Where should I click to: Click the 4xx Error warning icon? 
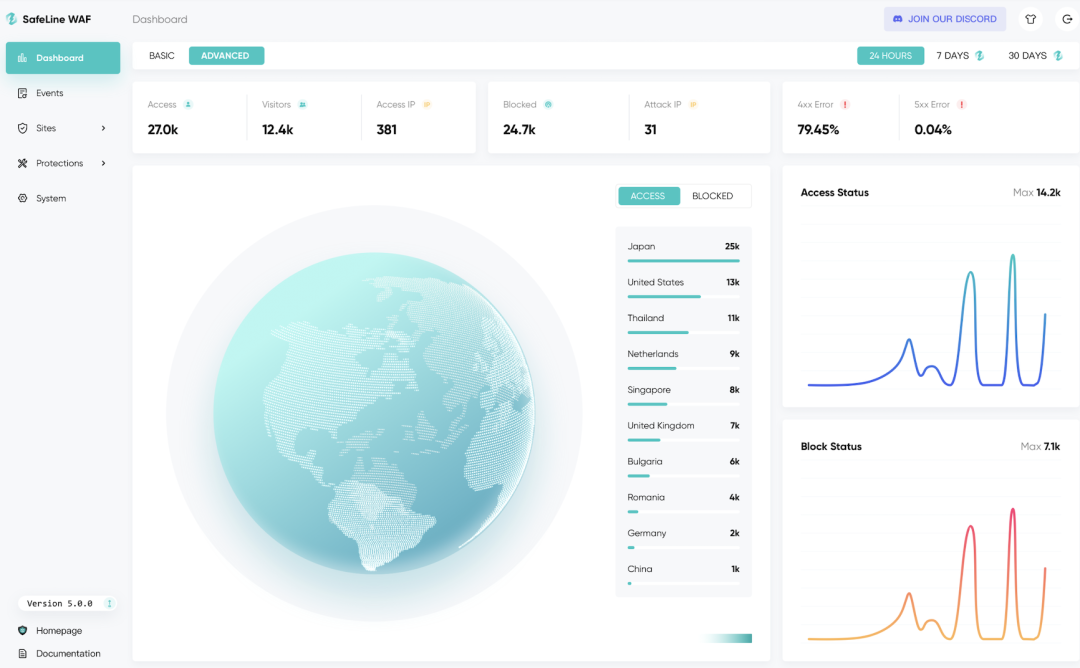pos(845,105)
